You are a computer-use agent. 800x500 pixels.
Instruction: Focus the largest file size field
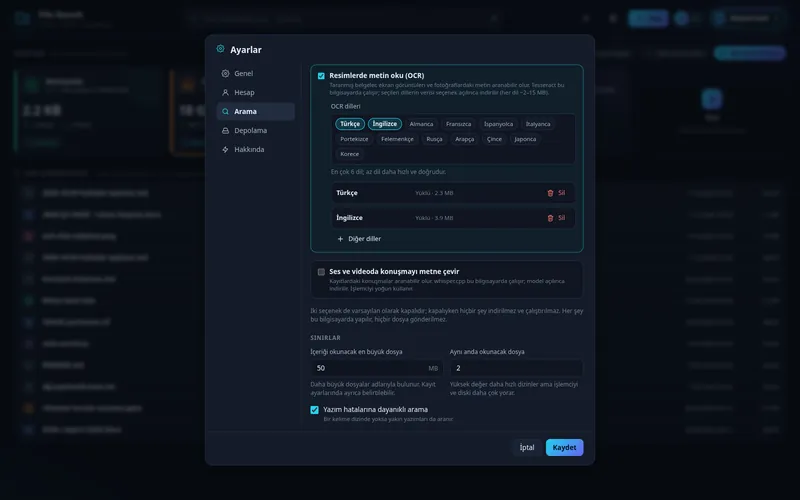(x=377, y=368)
